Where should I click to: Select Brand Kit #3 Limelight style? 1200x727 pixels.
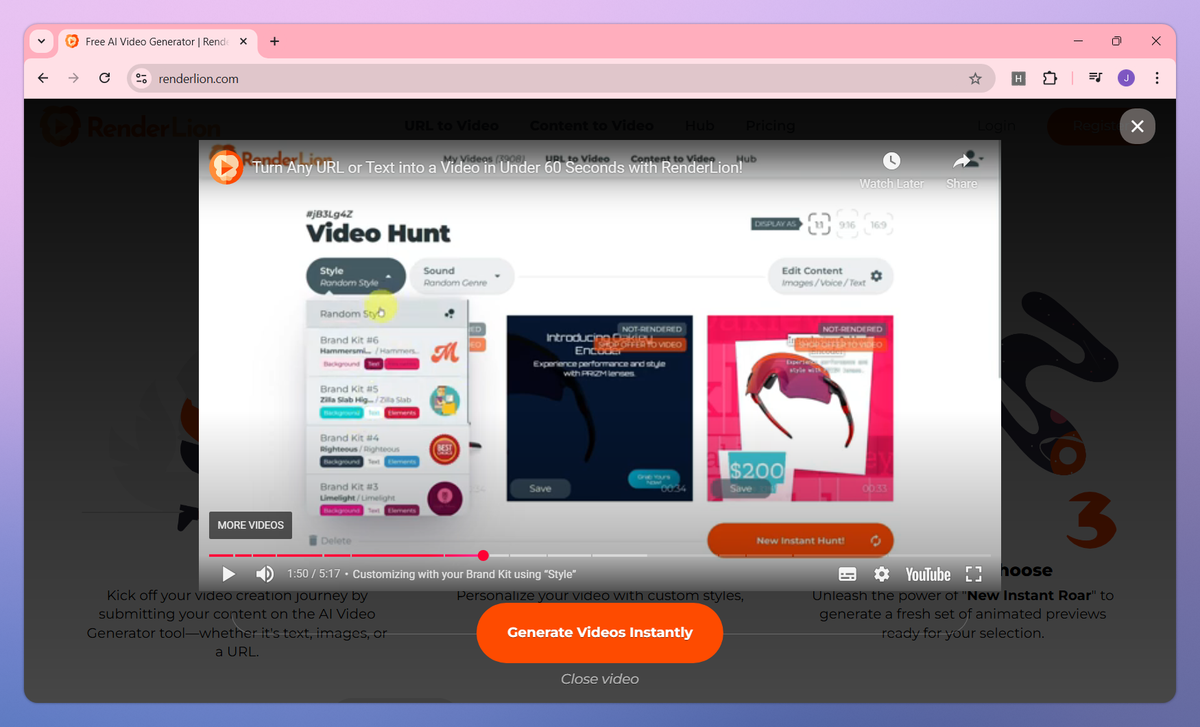[388, 496]
